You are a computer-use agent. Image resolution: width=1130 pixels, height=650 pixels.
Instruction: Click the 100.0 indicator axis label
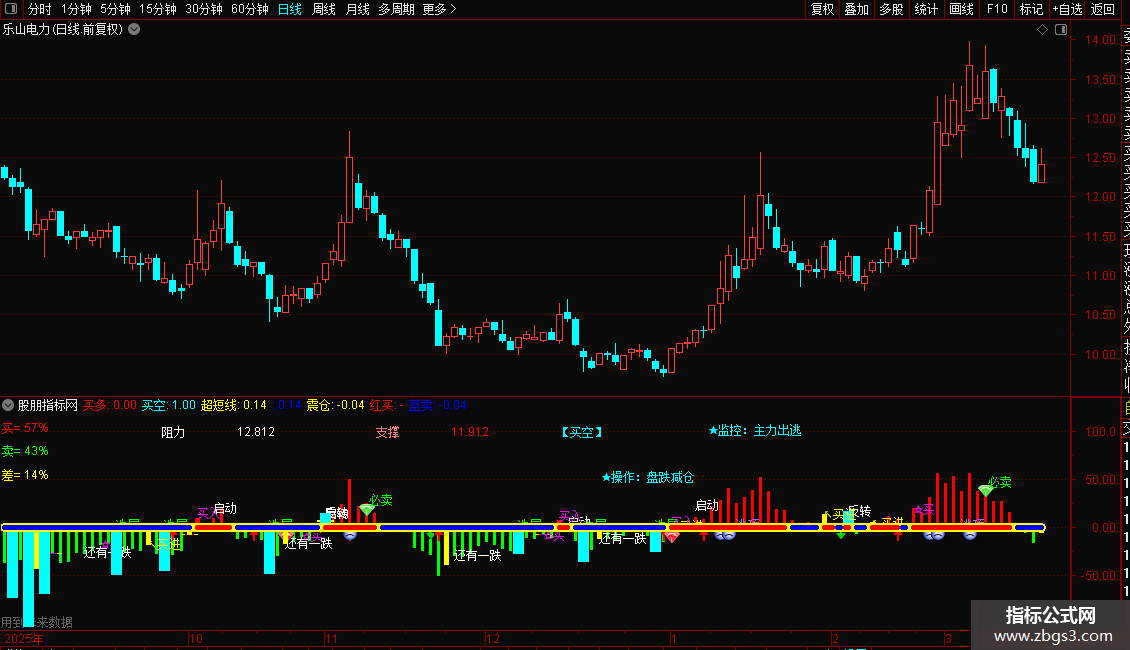pyautogui.click(x=1100, y=432)
